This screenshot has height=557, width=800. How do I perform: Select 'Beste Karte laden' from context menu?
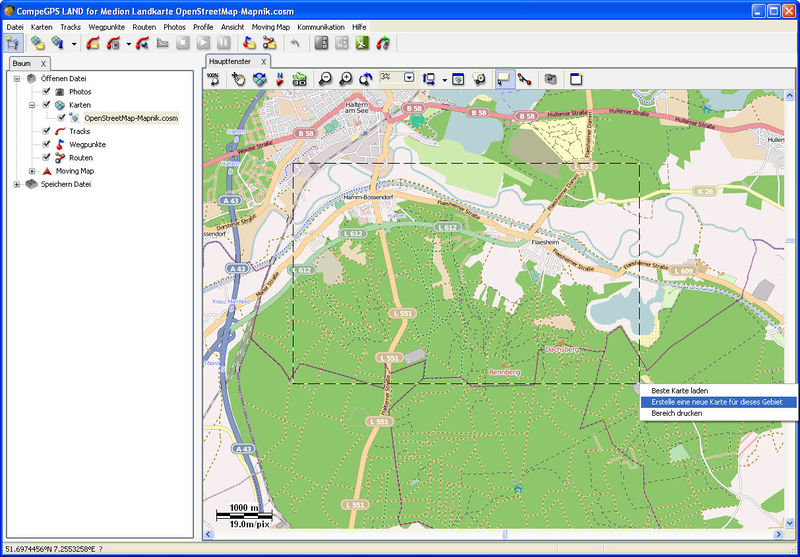click(680, 390)
